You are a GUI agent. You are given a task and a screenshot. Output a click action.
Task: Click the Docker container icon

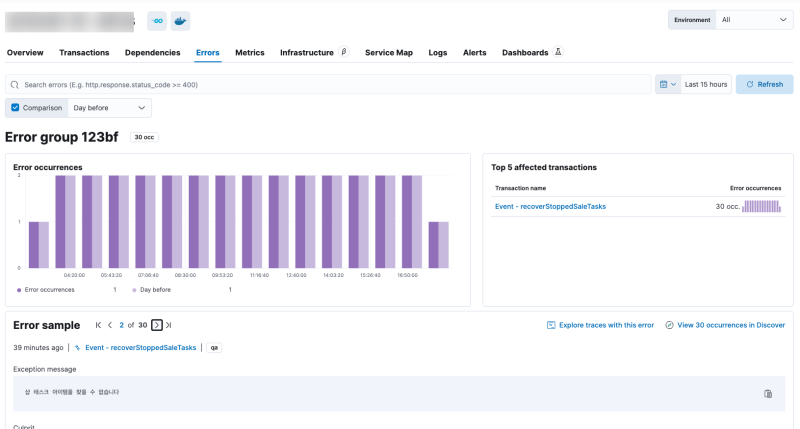(180, 20)
